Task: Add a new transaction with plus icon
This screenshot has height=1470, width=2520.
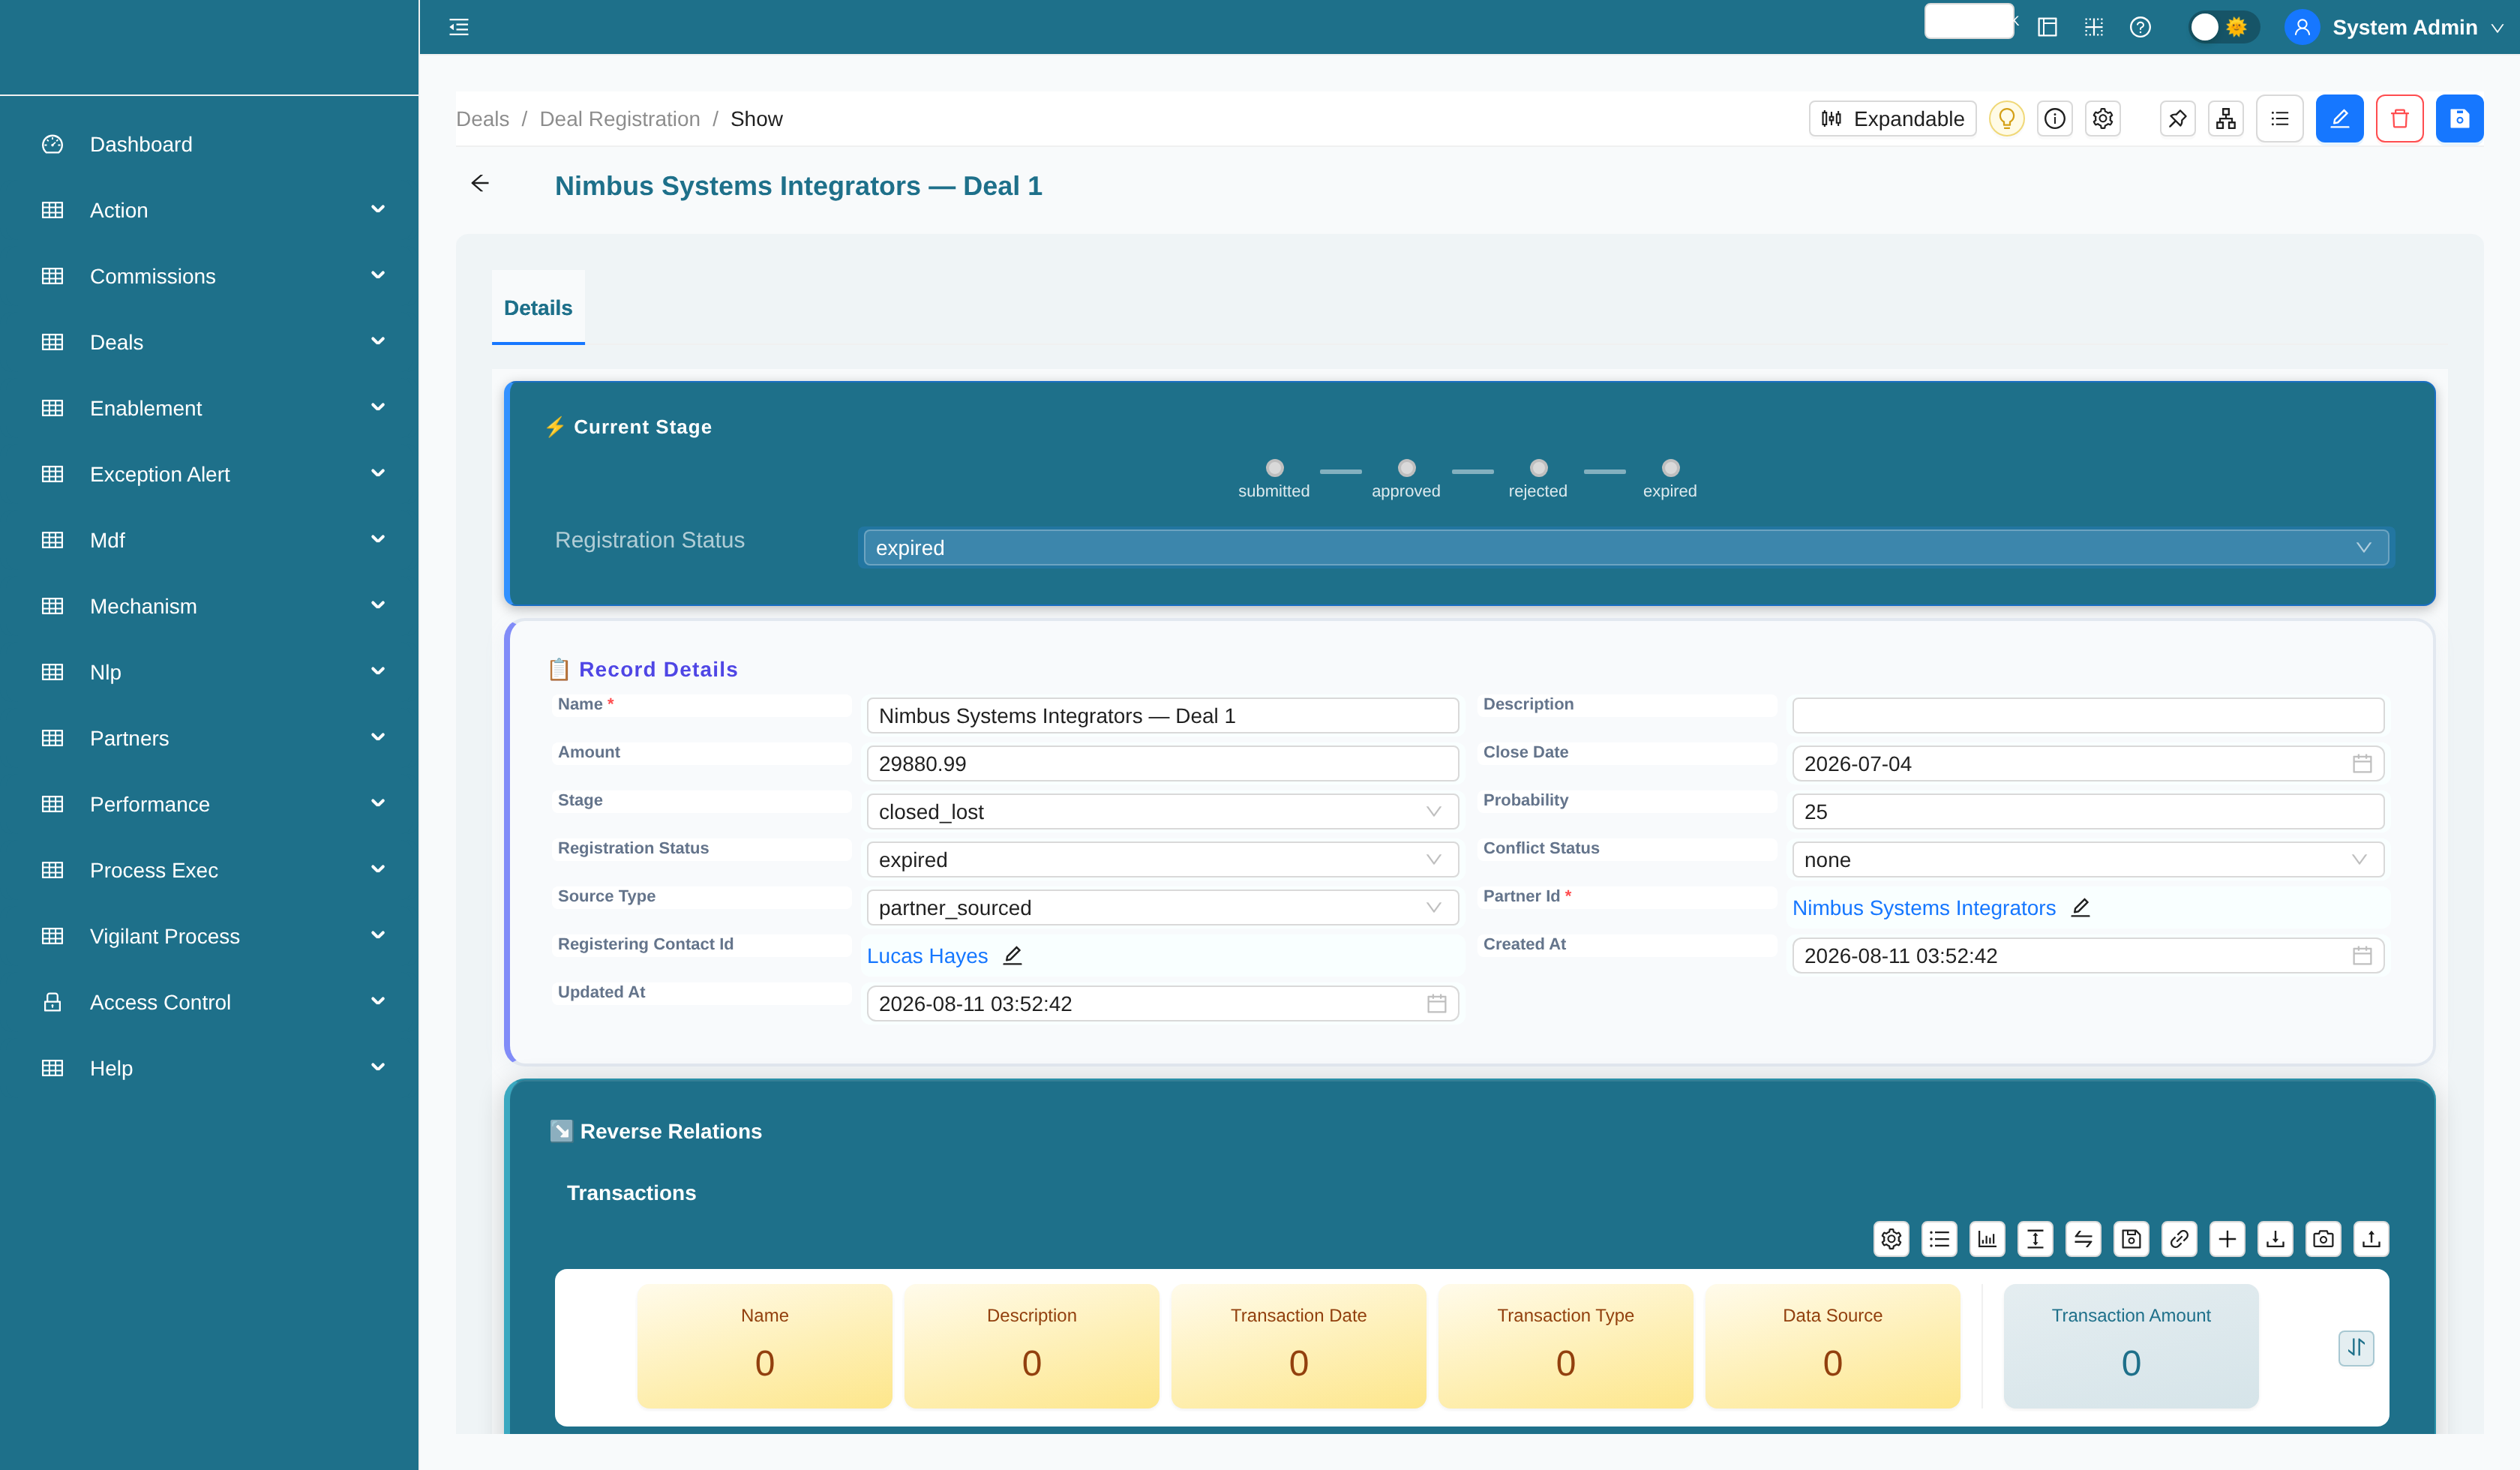Action: click(x=2227, y=1239)
